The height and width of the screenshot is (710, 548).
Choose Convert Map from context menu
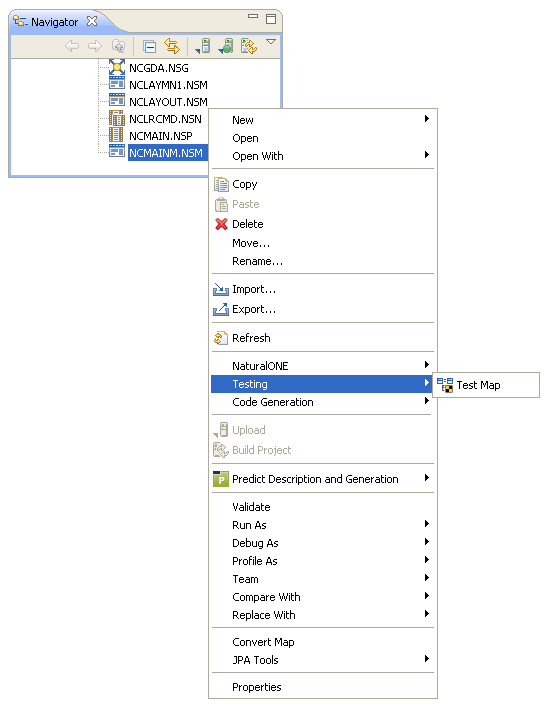tap(322, 642)
